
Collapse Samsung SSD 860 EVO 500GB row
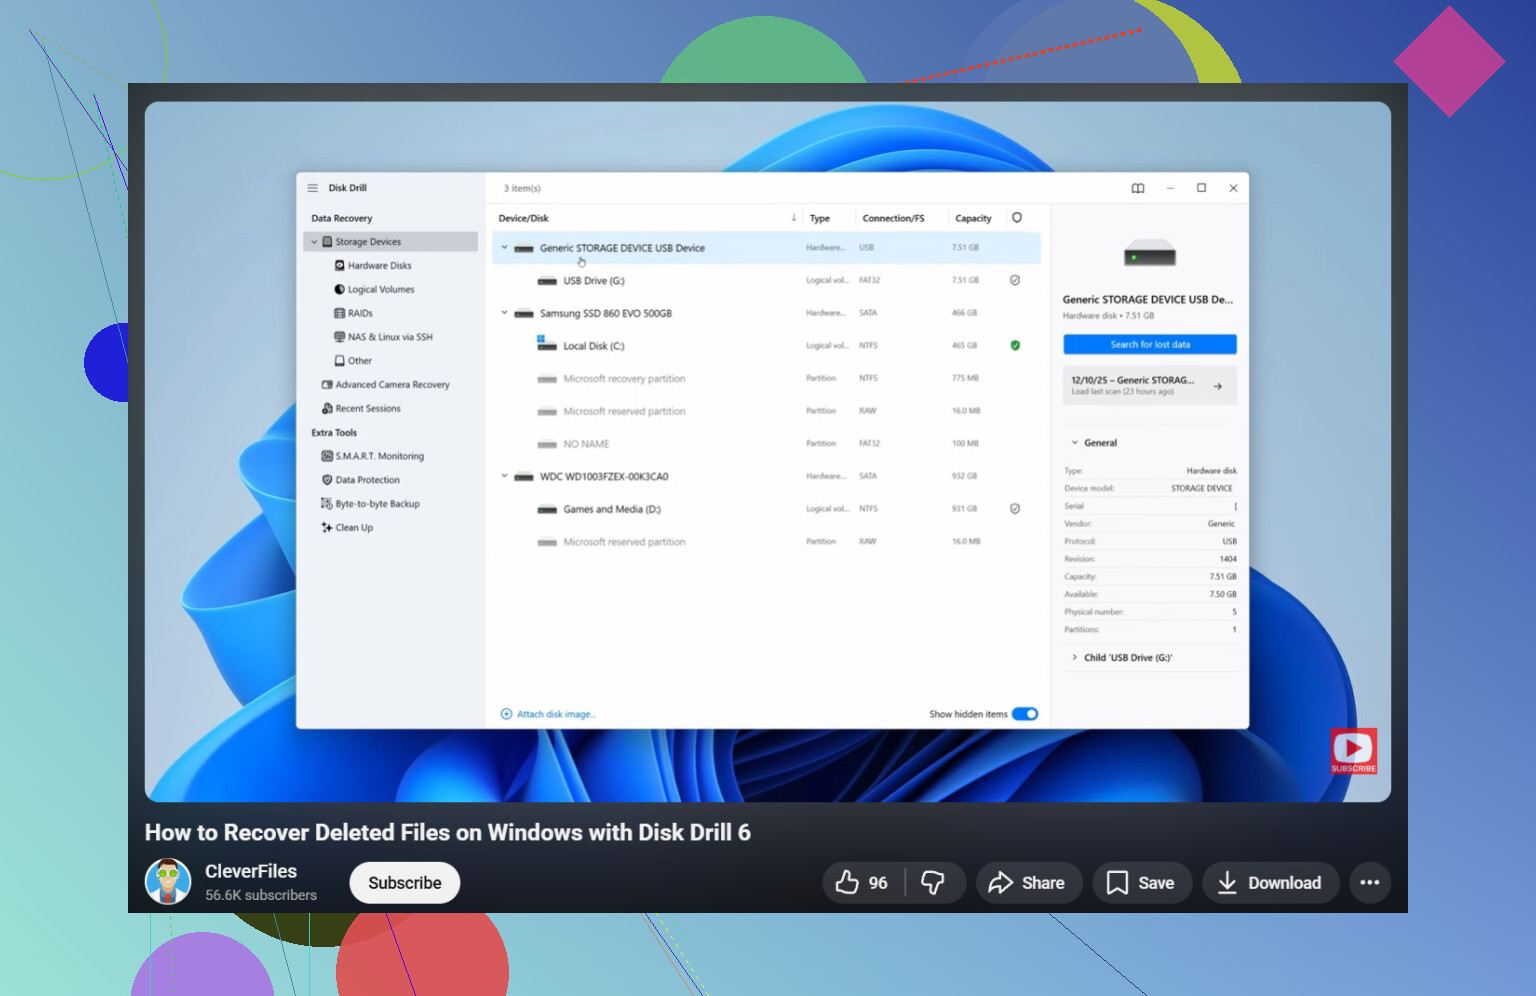[x=504, y=313]
